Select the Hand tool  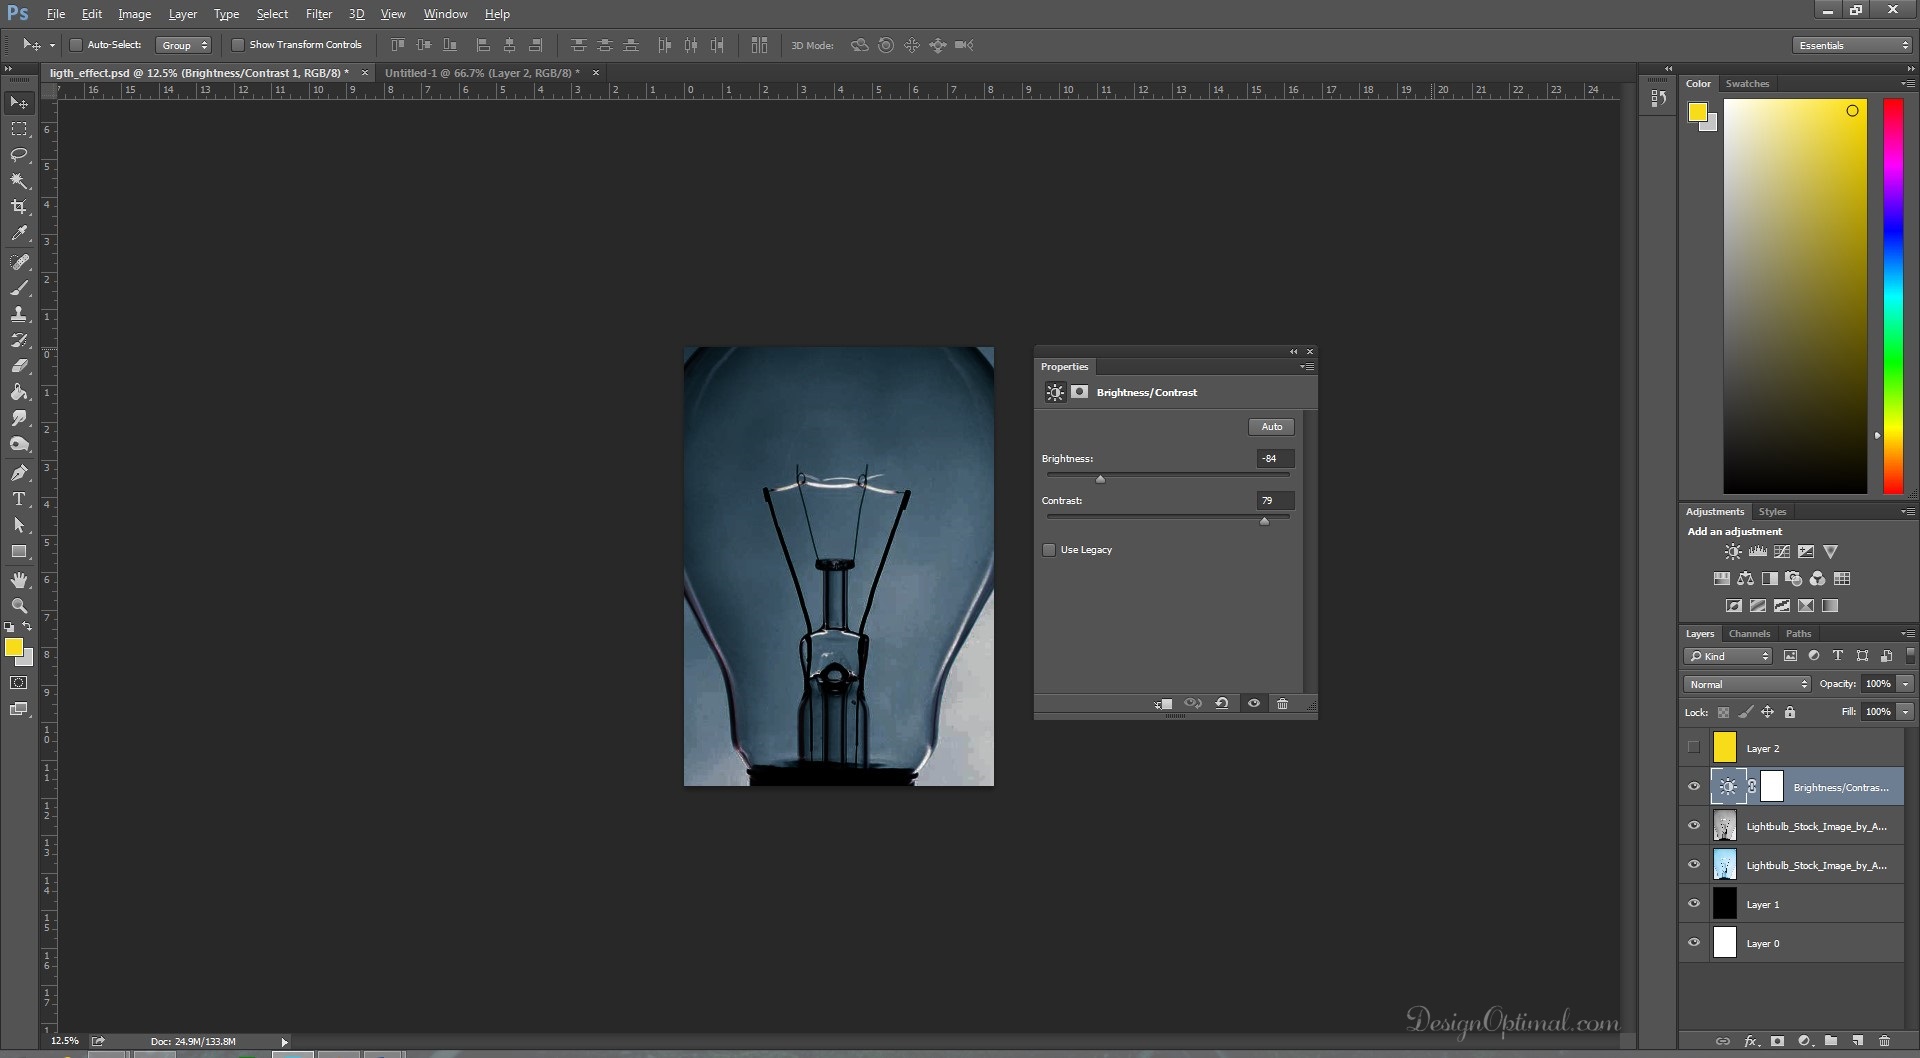click(19, 580)
